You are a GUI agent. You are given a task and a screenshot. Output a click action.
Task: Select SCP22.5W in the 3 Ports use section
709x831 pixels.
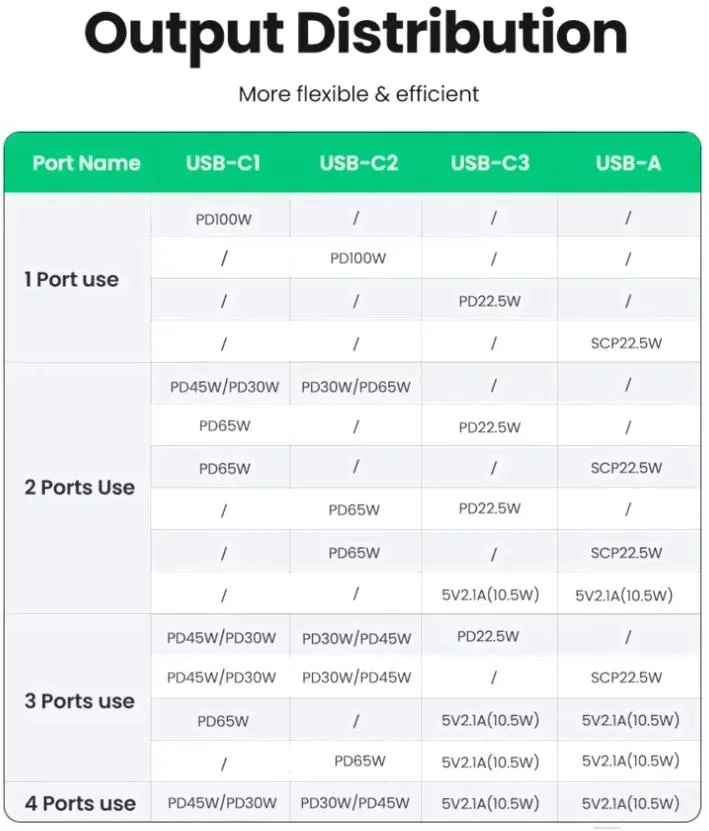(626, 678)
